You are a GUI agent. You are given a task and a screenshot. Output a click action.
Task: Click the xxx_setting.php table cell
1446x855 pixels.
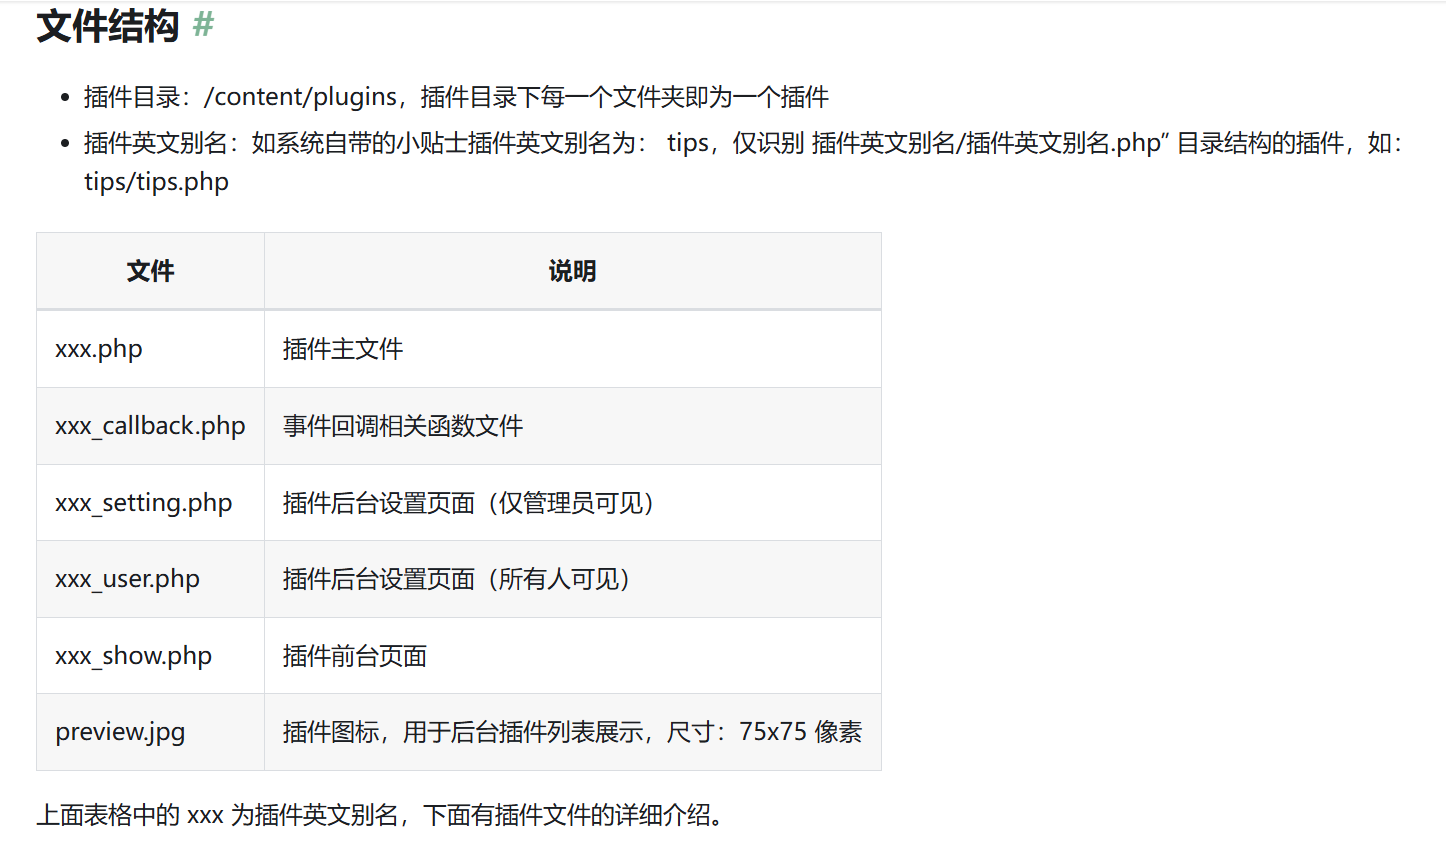[x=143, y=503]
